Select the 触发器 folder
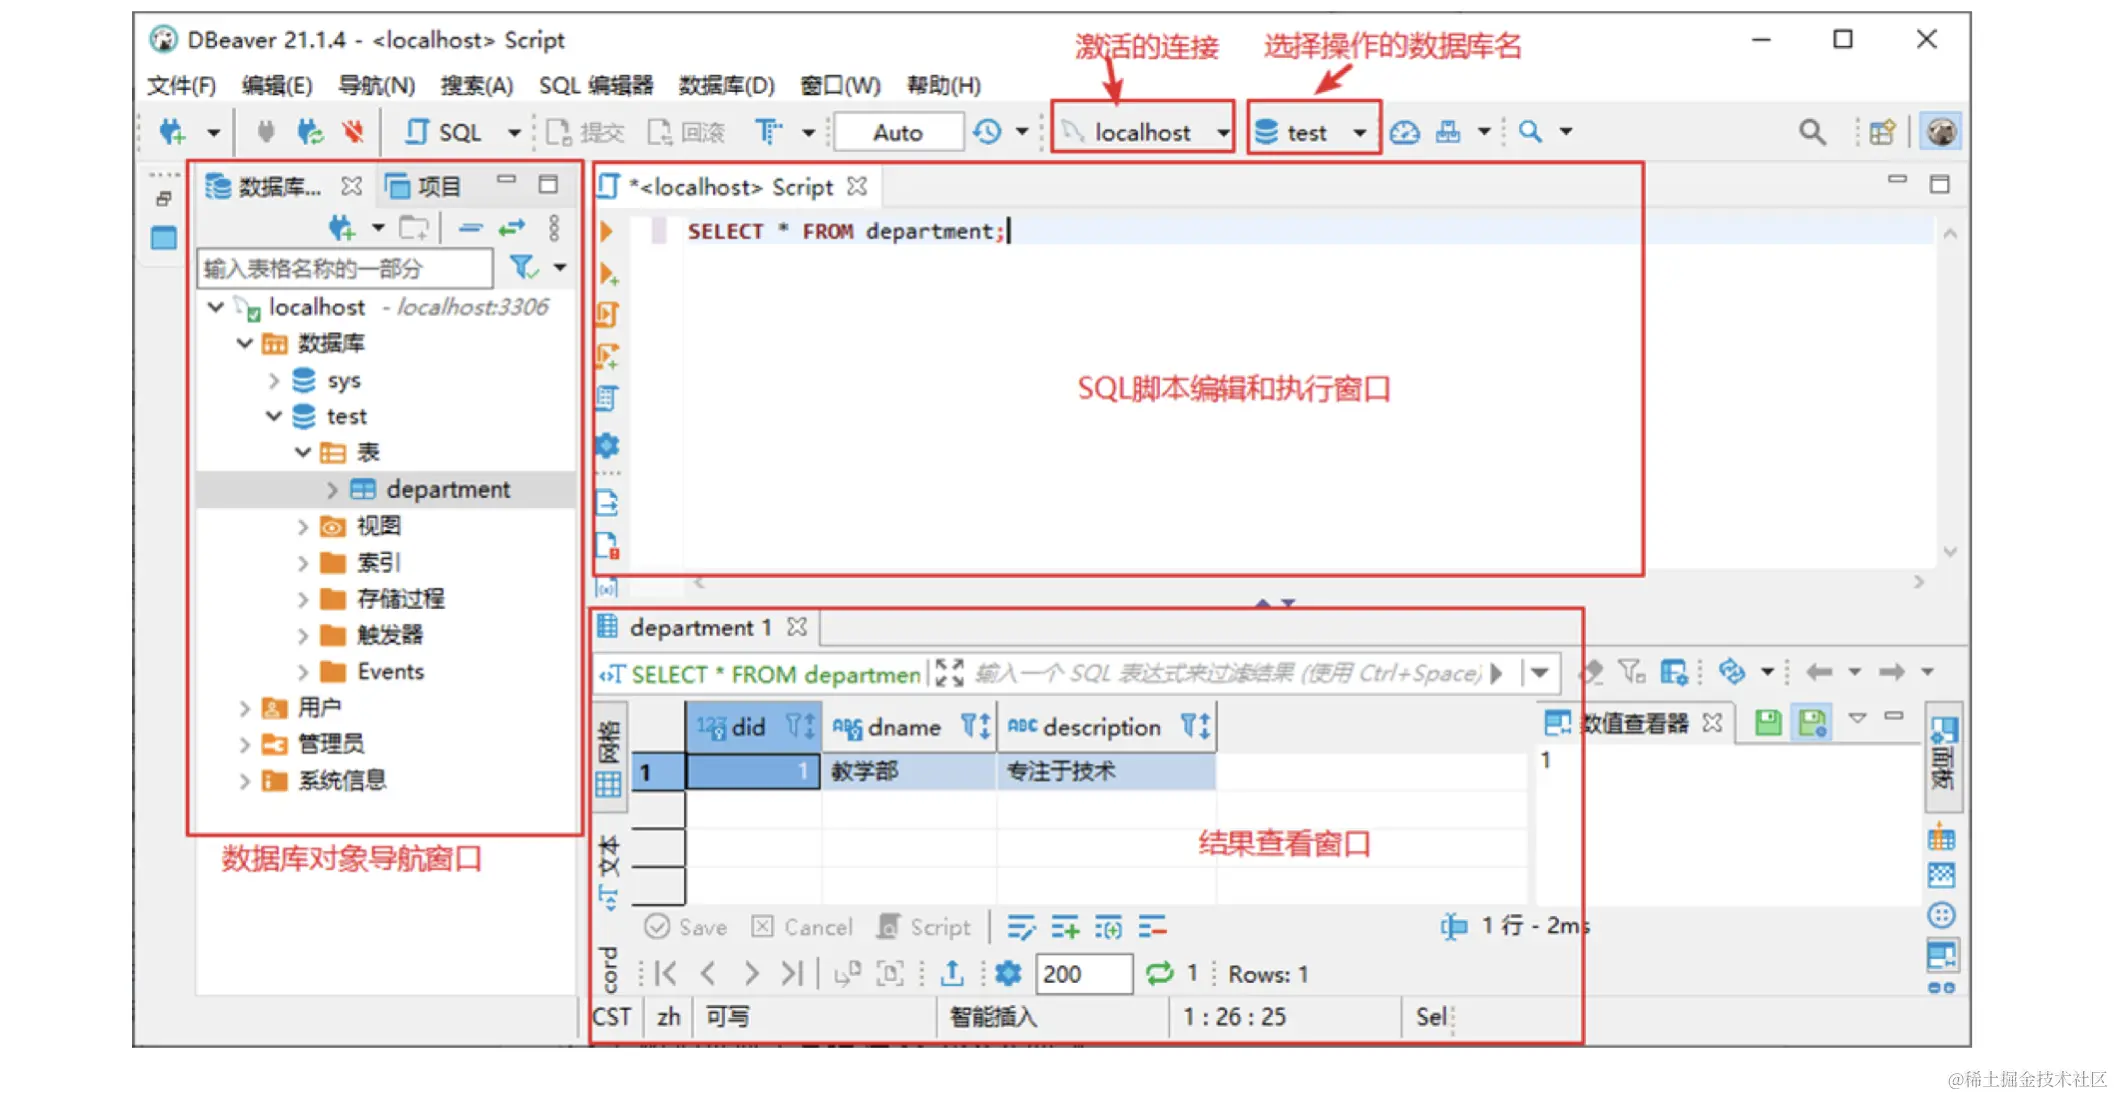This screenshot has width=2114, height=1096. point(389,635)
